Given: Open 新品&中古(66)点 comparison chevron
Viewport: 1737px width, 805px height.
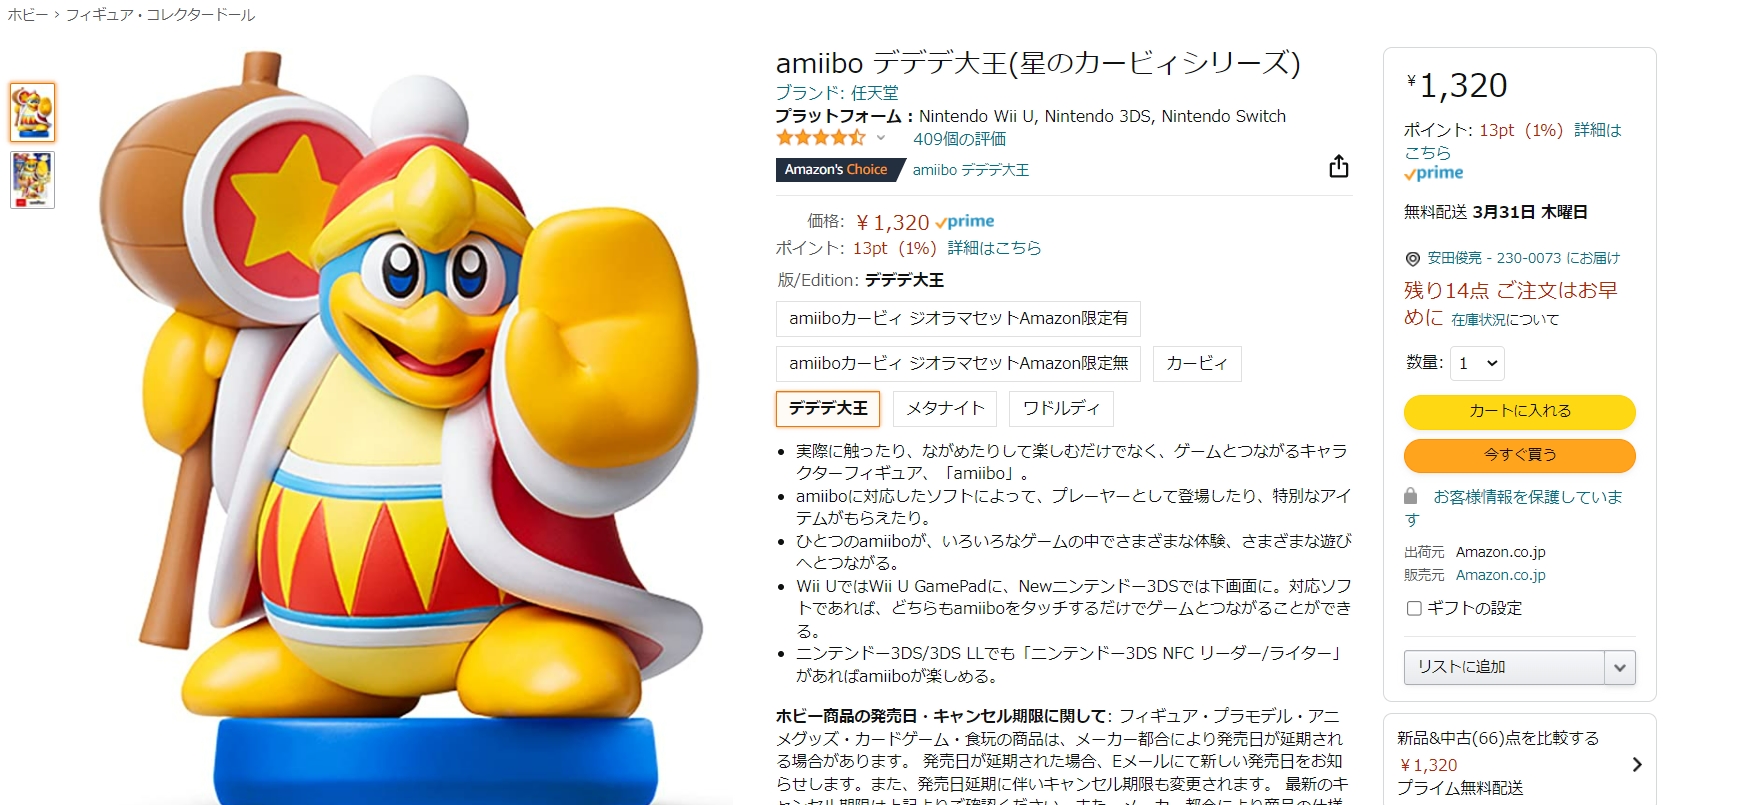Looking at the screenshot, I should click(1637, 765).
